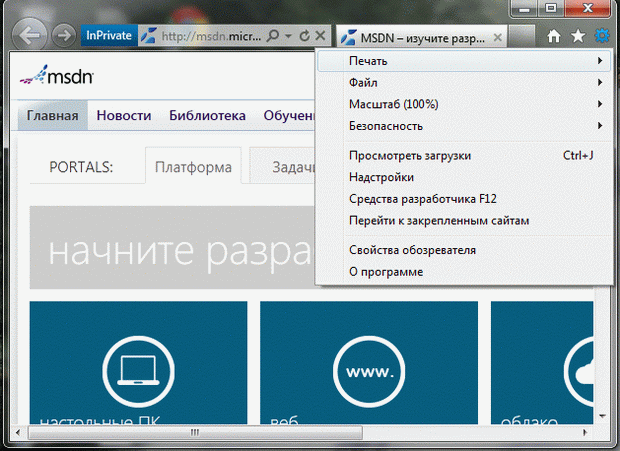Close the MSDN tab with its X
This screenshot has width=620, height=451.
coord(498,38)
